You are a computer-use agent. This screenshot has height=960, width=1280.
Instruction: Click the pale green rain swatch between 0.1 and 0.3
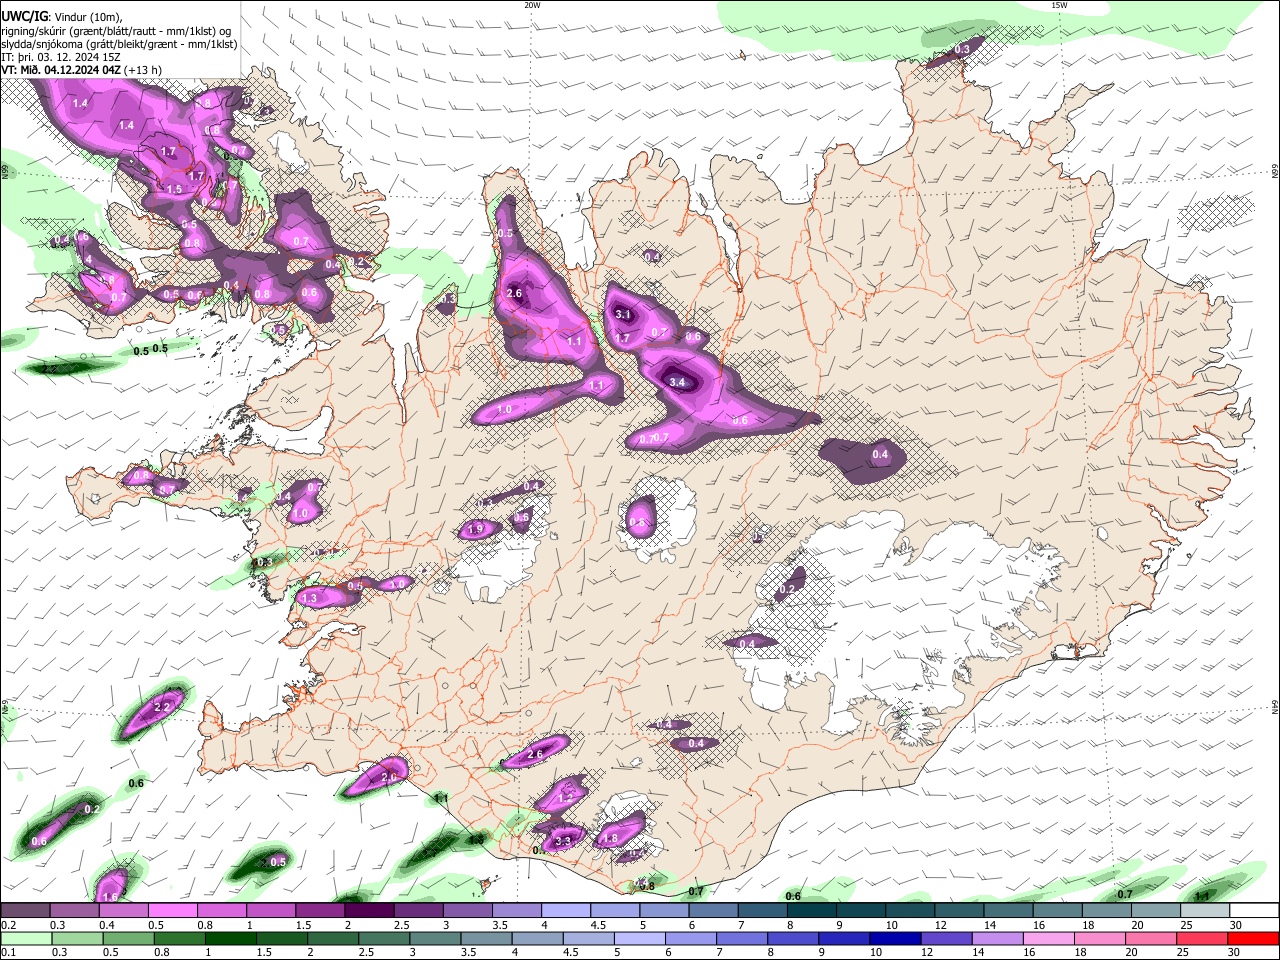point(25,938)
